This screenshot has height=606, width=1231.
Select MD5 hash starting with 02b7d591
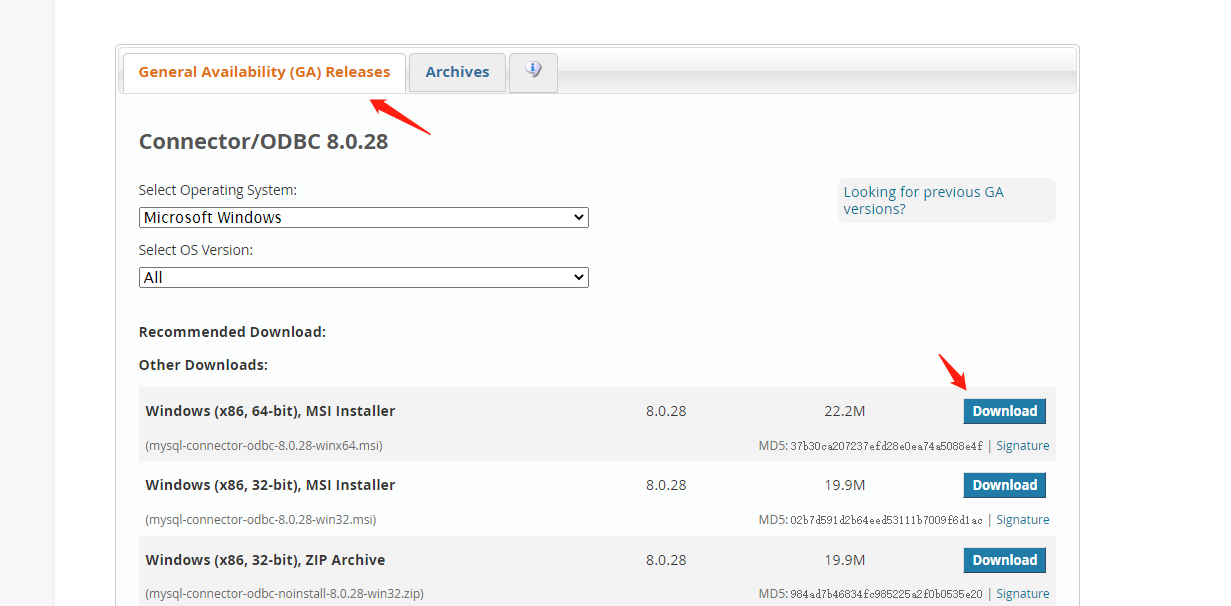[x=886, y=520]
